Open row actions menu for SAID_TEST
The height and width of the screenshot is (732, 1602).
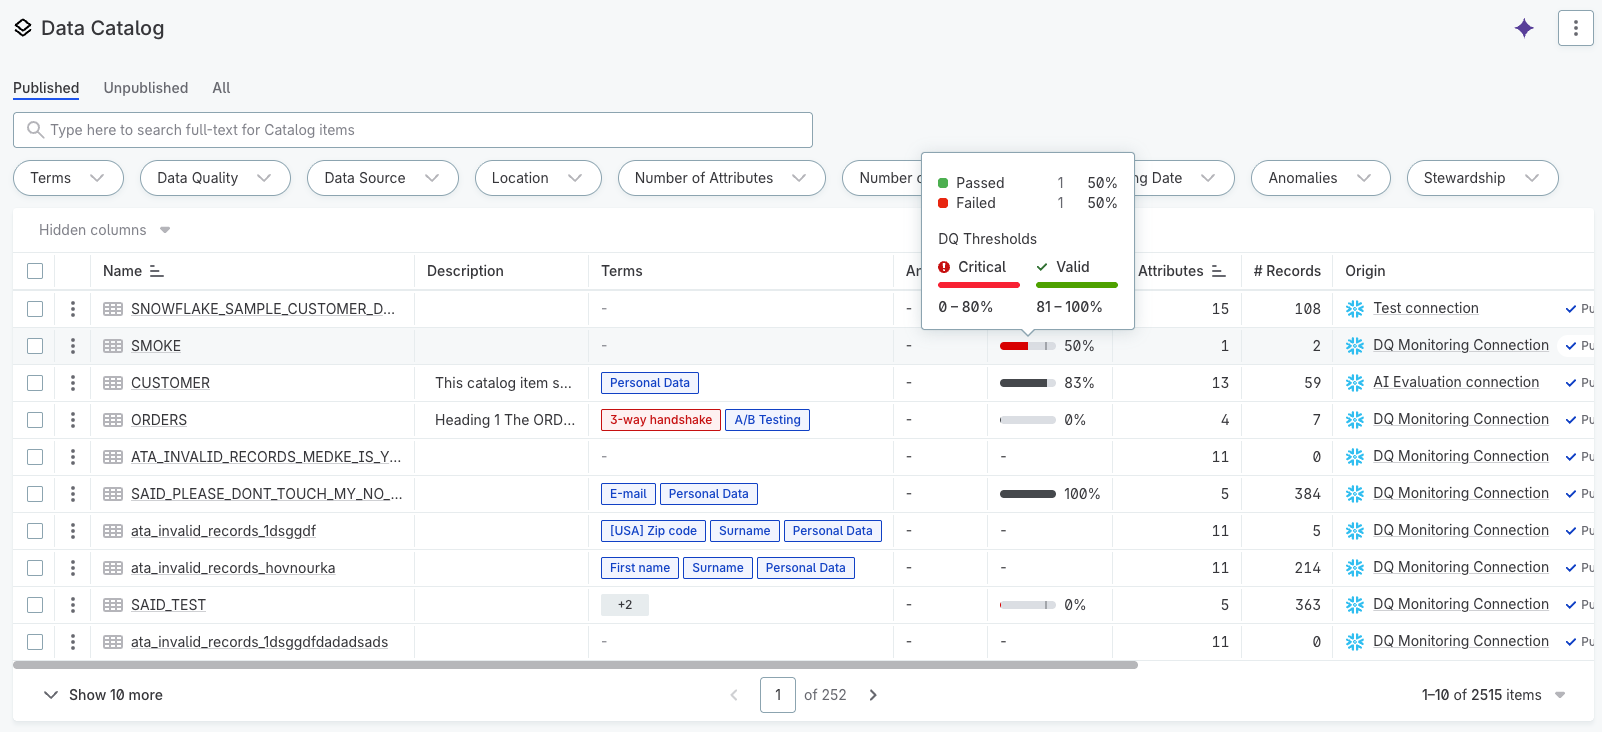coord(73,605)
